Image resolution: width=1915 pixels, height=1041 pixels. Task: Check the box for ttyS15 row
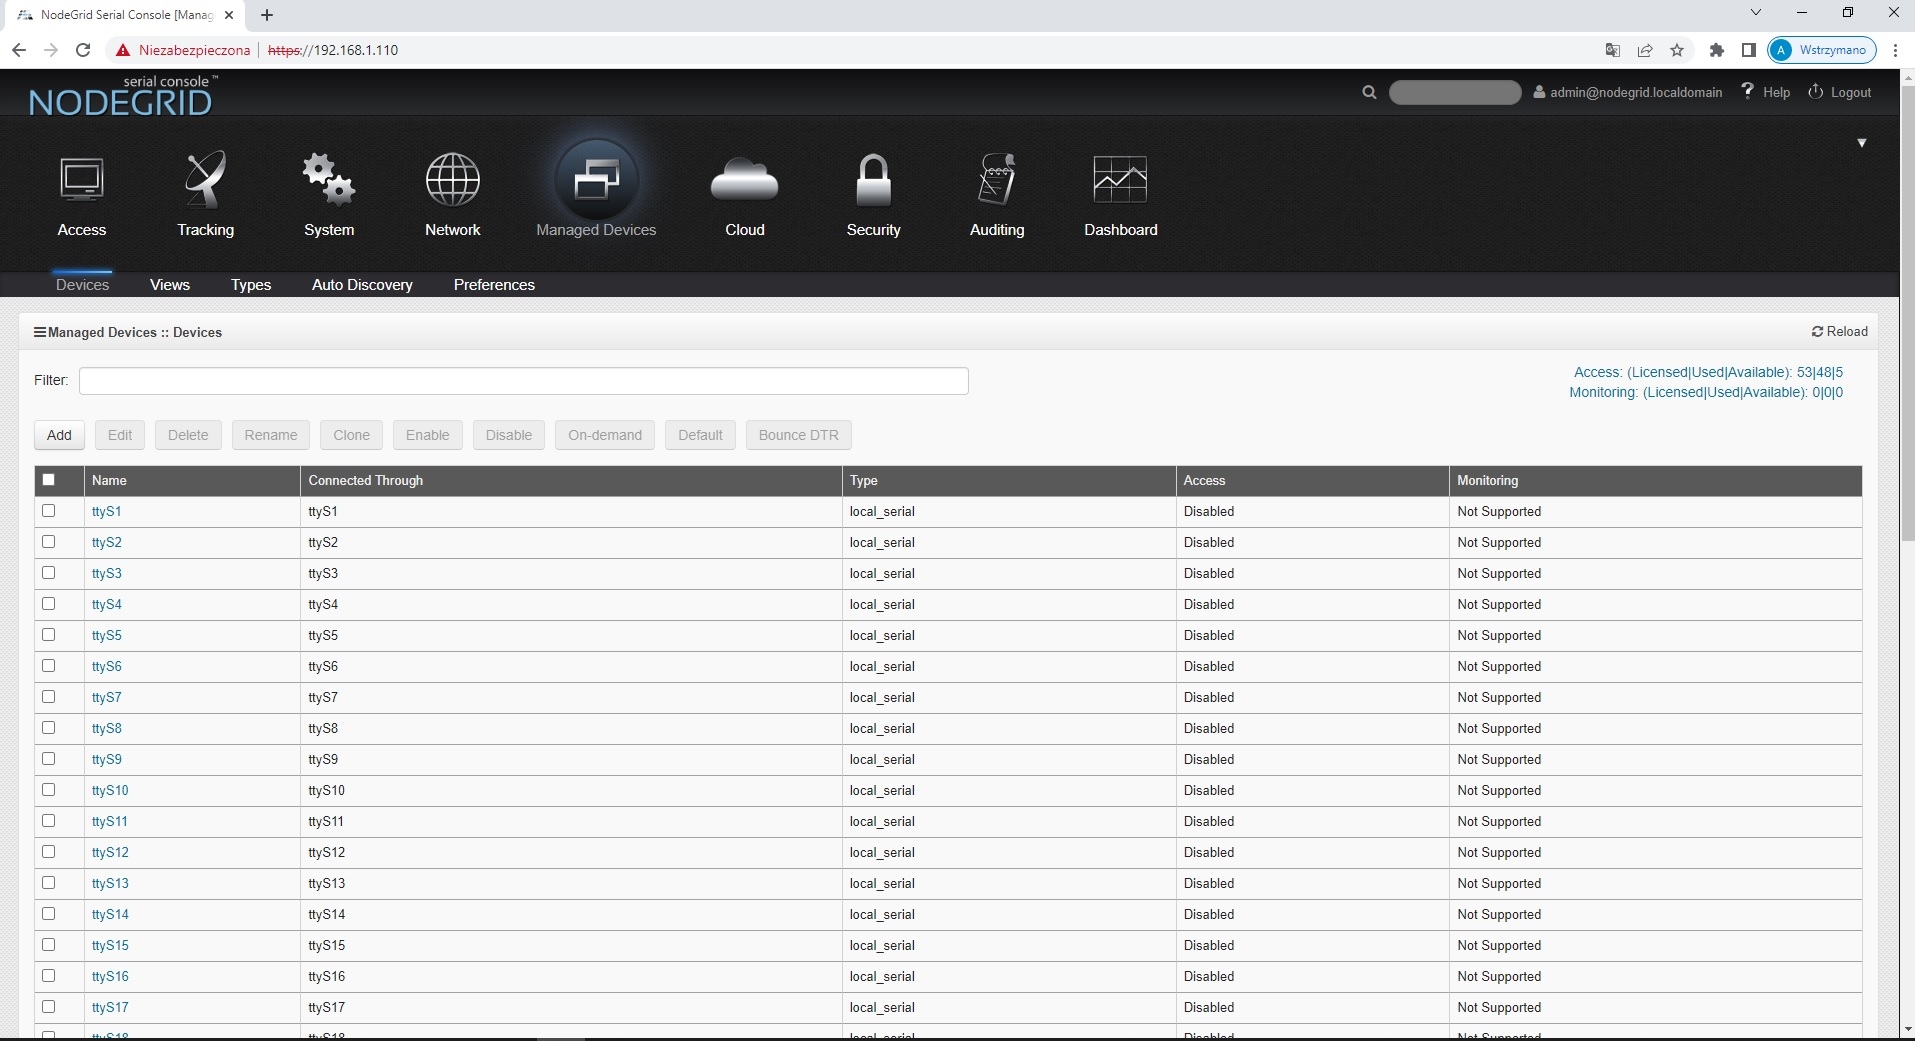click(x=48, y=945)
